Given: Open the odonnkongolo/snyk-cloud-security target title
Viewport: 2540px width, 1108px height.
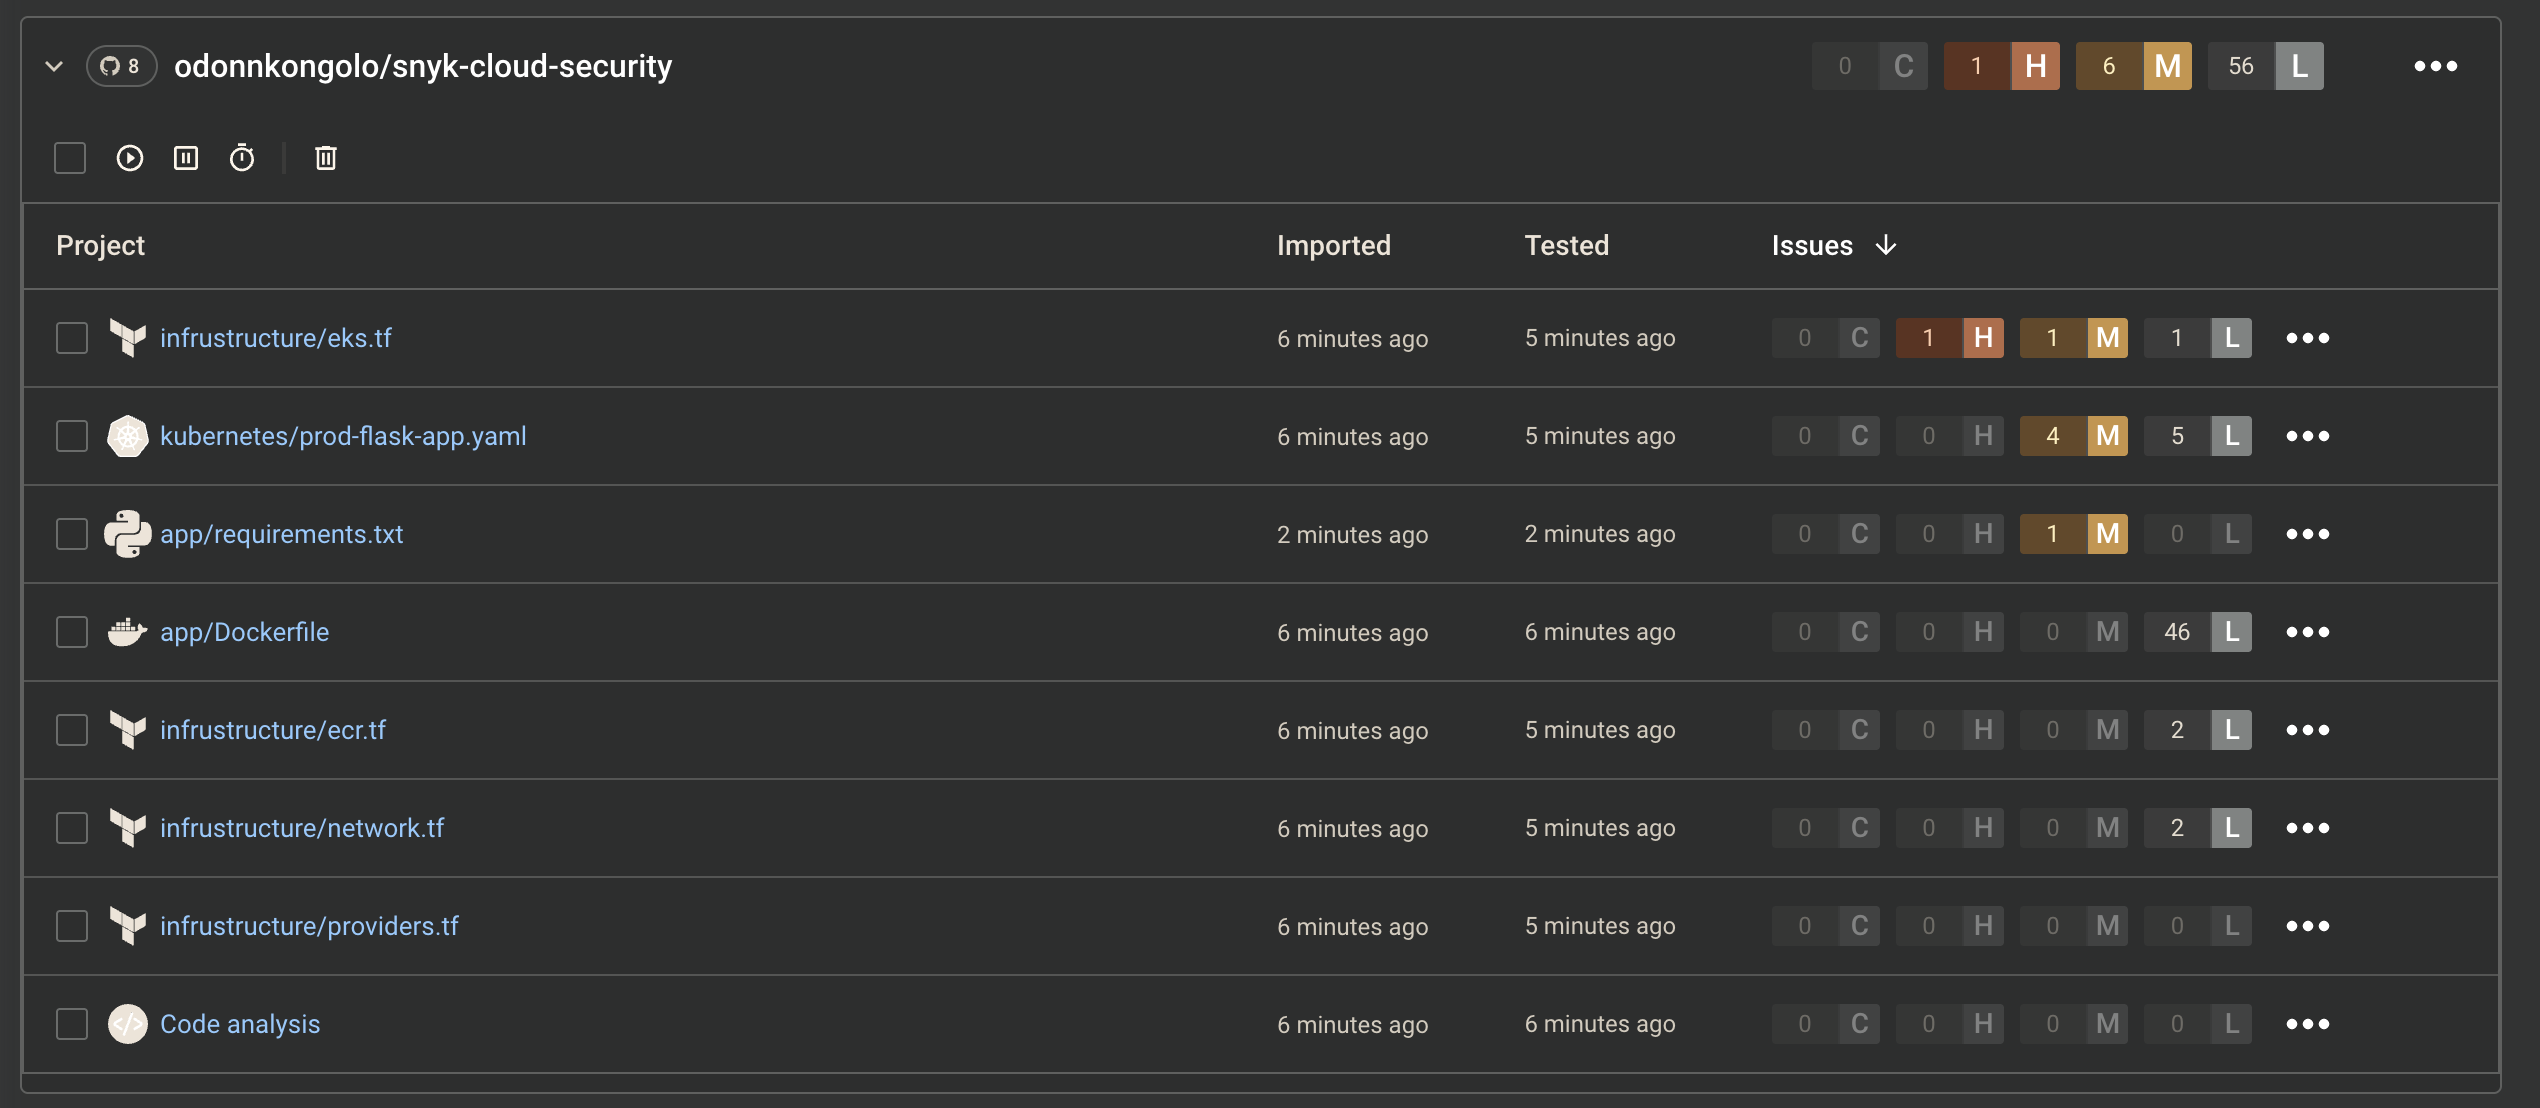Looking at the screenshot, I should (x=423, y=66).
